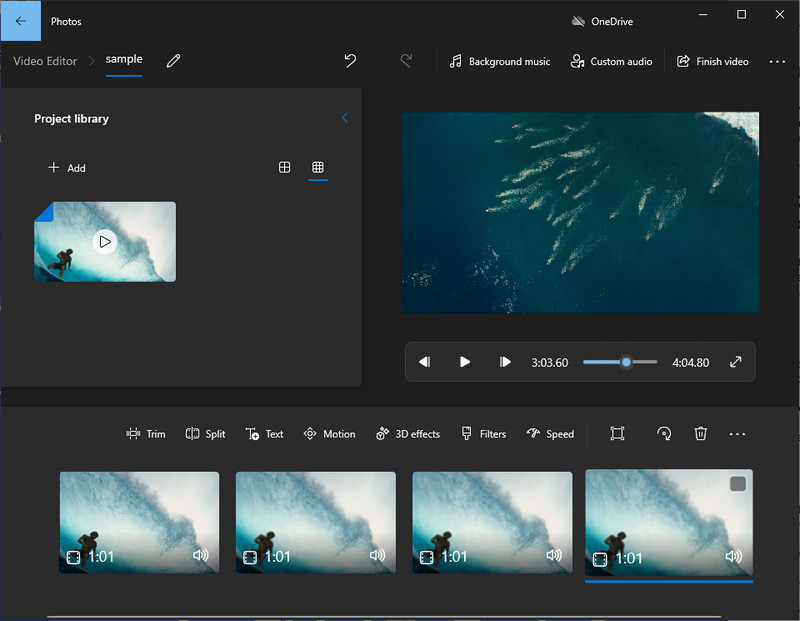Expand the preview to full screen
Image resolution: width=800 pixels, height=621 pixels.
click(735, 362)
